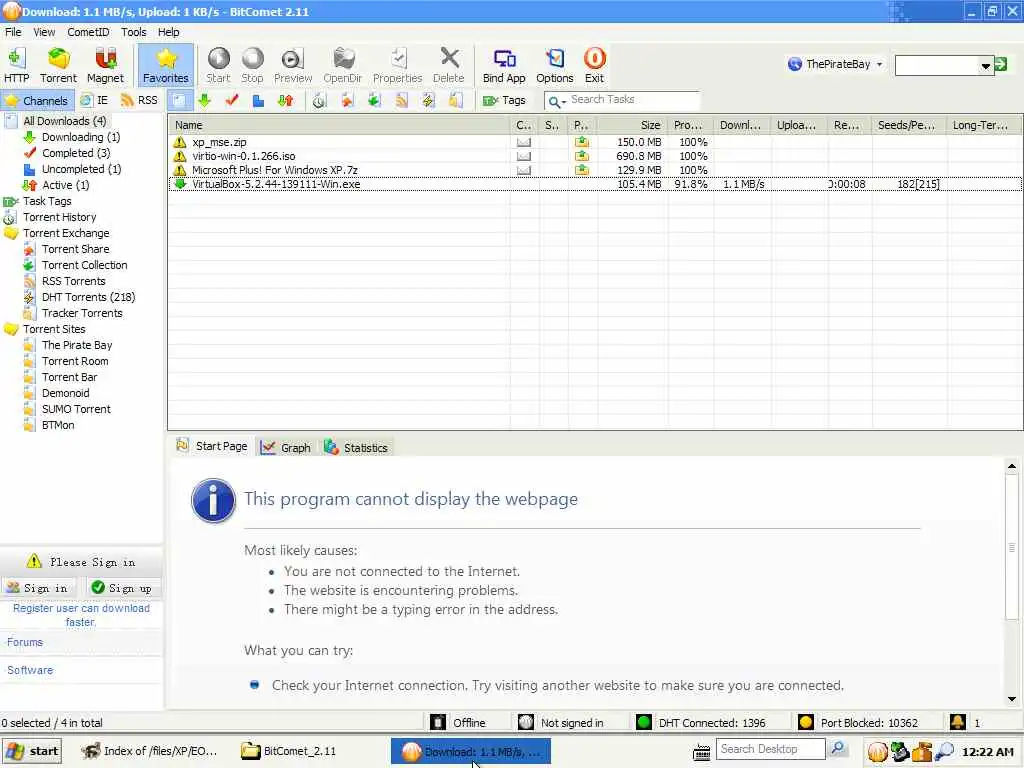Expand the search box combo arrow
The width and height of the screenshot is (1024, 768).
click(985, 65)
